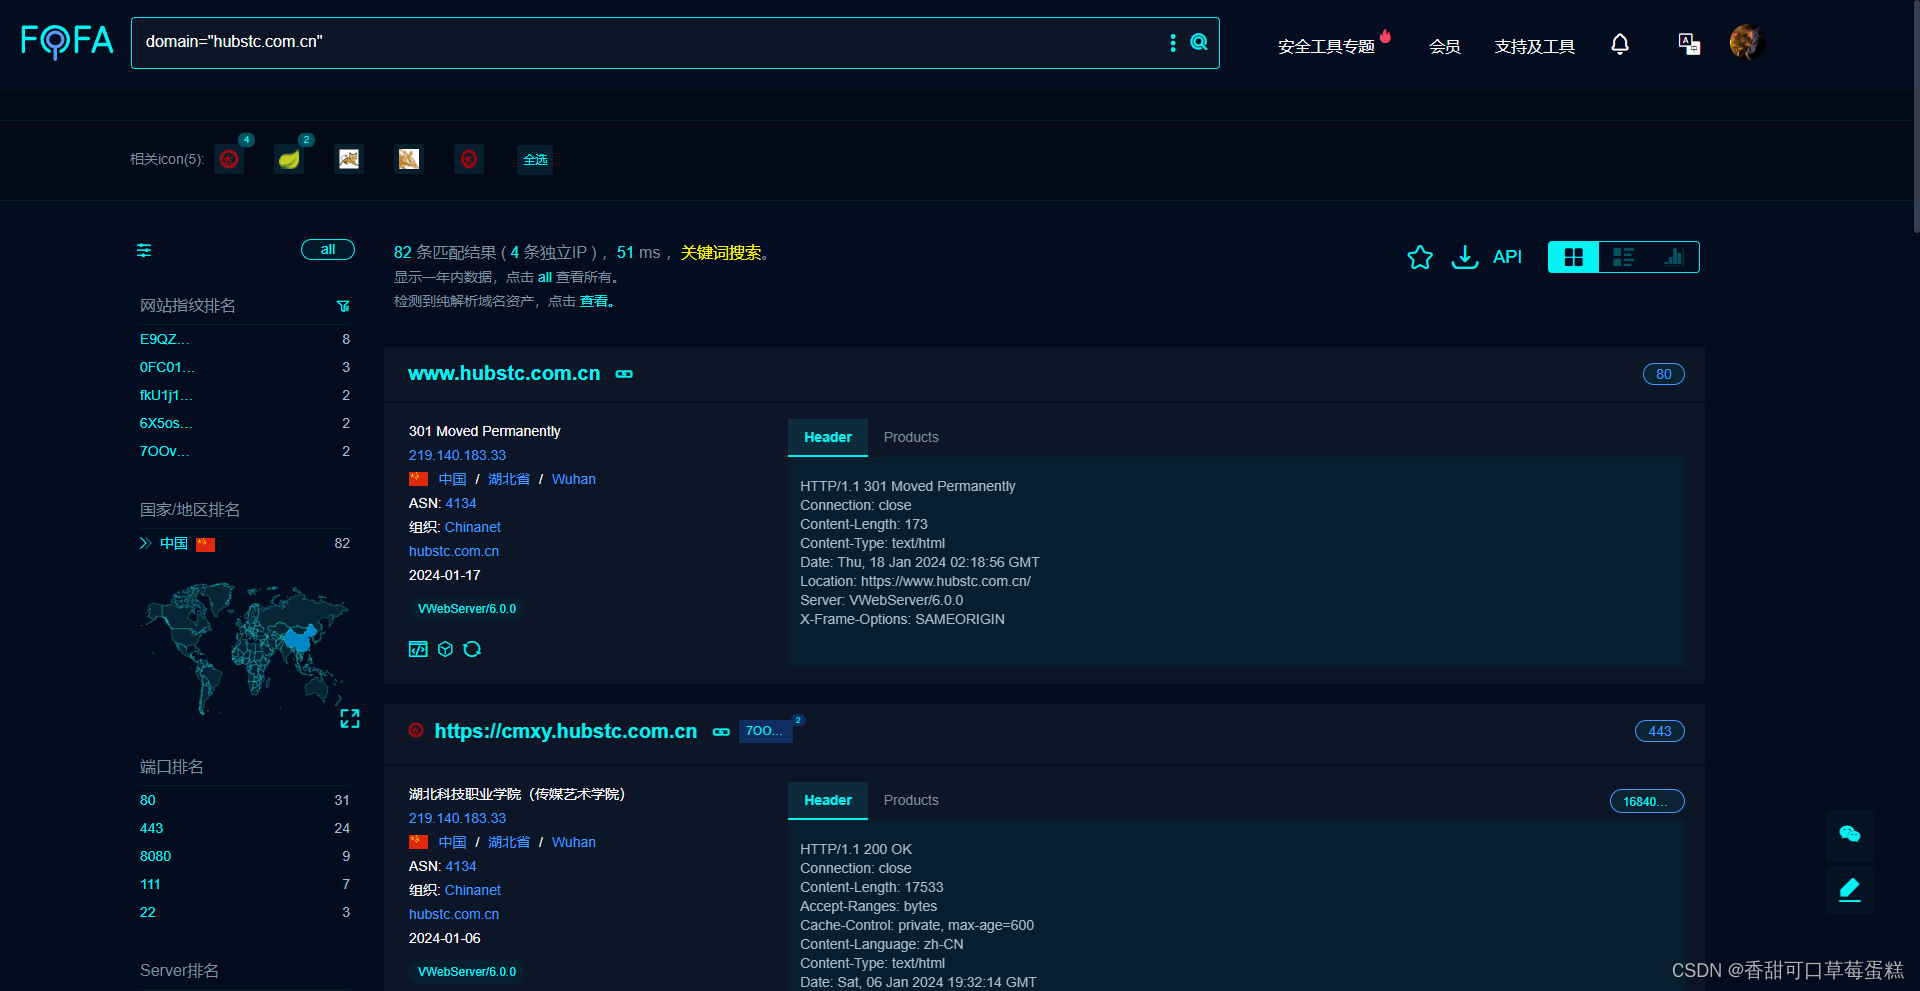1920x991 pixels.
Task: Filter by port 22
Action: 147,912
